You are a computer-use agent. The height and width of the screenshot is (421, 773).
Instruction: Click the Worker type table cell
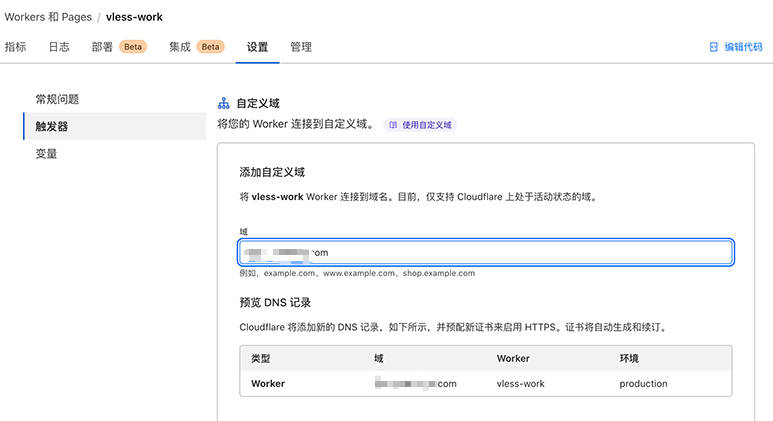coord(268,384)
